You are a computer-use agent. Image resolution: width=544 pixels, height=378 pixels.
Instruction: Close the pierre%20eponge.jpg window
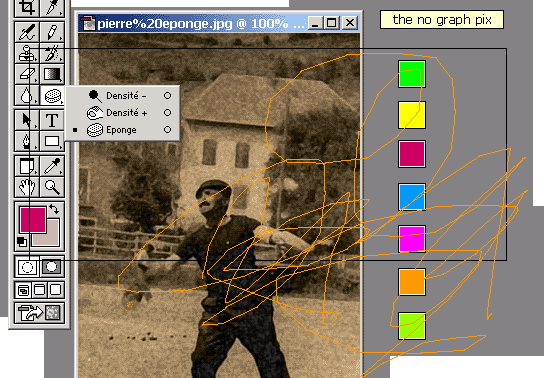350,23
